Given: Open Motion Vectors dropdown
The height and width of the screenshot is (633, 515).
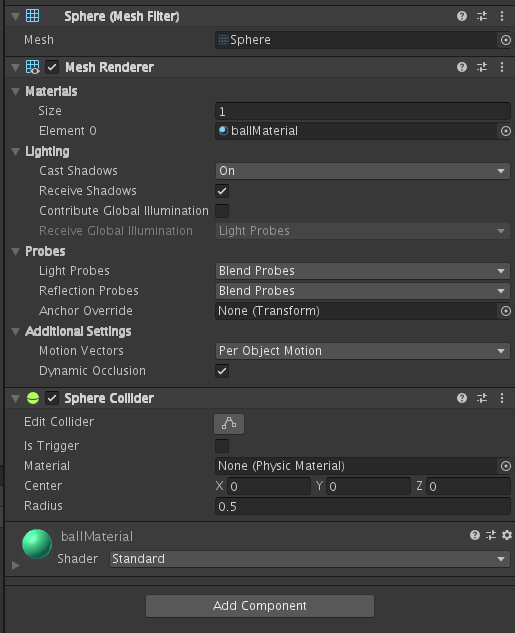Looking at the screenshot, I should point(362,351).
